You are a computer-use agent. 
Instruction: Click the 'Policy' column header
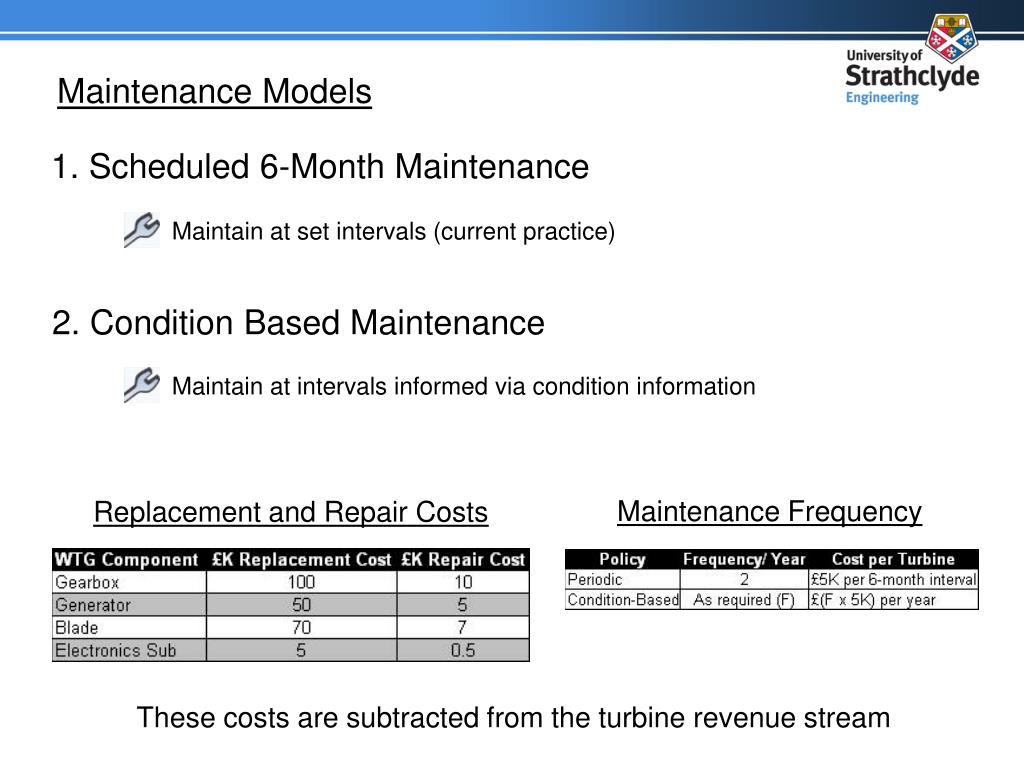pos(622,560)
